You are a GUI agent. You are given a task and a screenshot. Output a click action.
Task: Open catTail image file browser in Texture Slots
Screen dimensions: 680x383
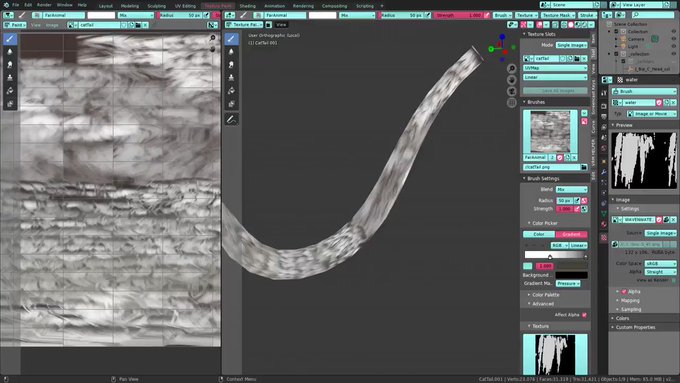[577, 59]
